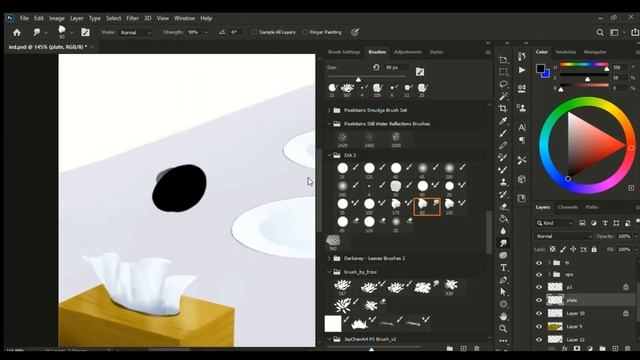Viewport: 640px width, 360px height.
Task: Switch to the Swatches tab
Action: pyautogui.click(x=566, y=52)
